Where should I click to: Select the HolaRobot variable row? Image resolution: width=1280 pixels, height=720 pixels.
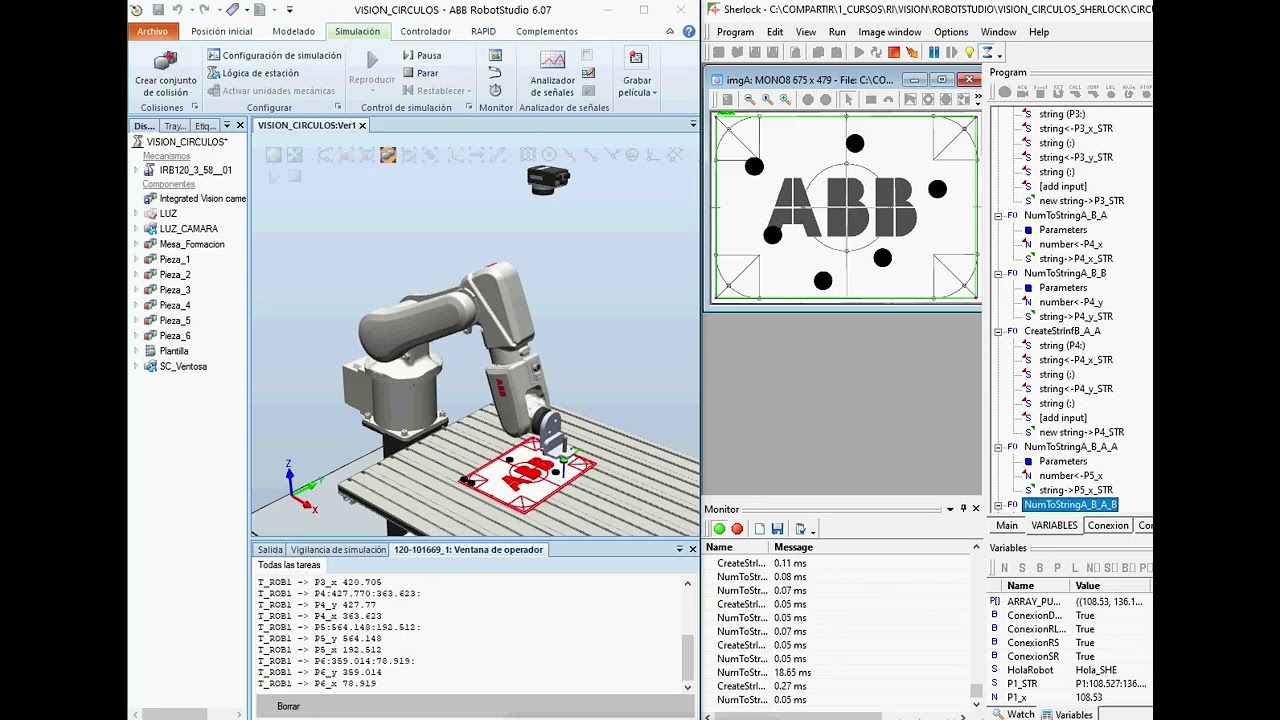click(1070, 670)
